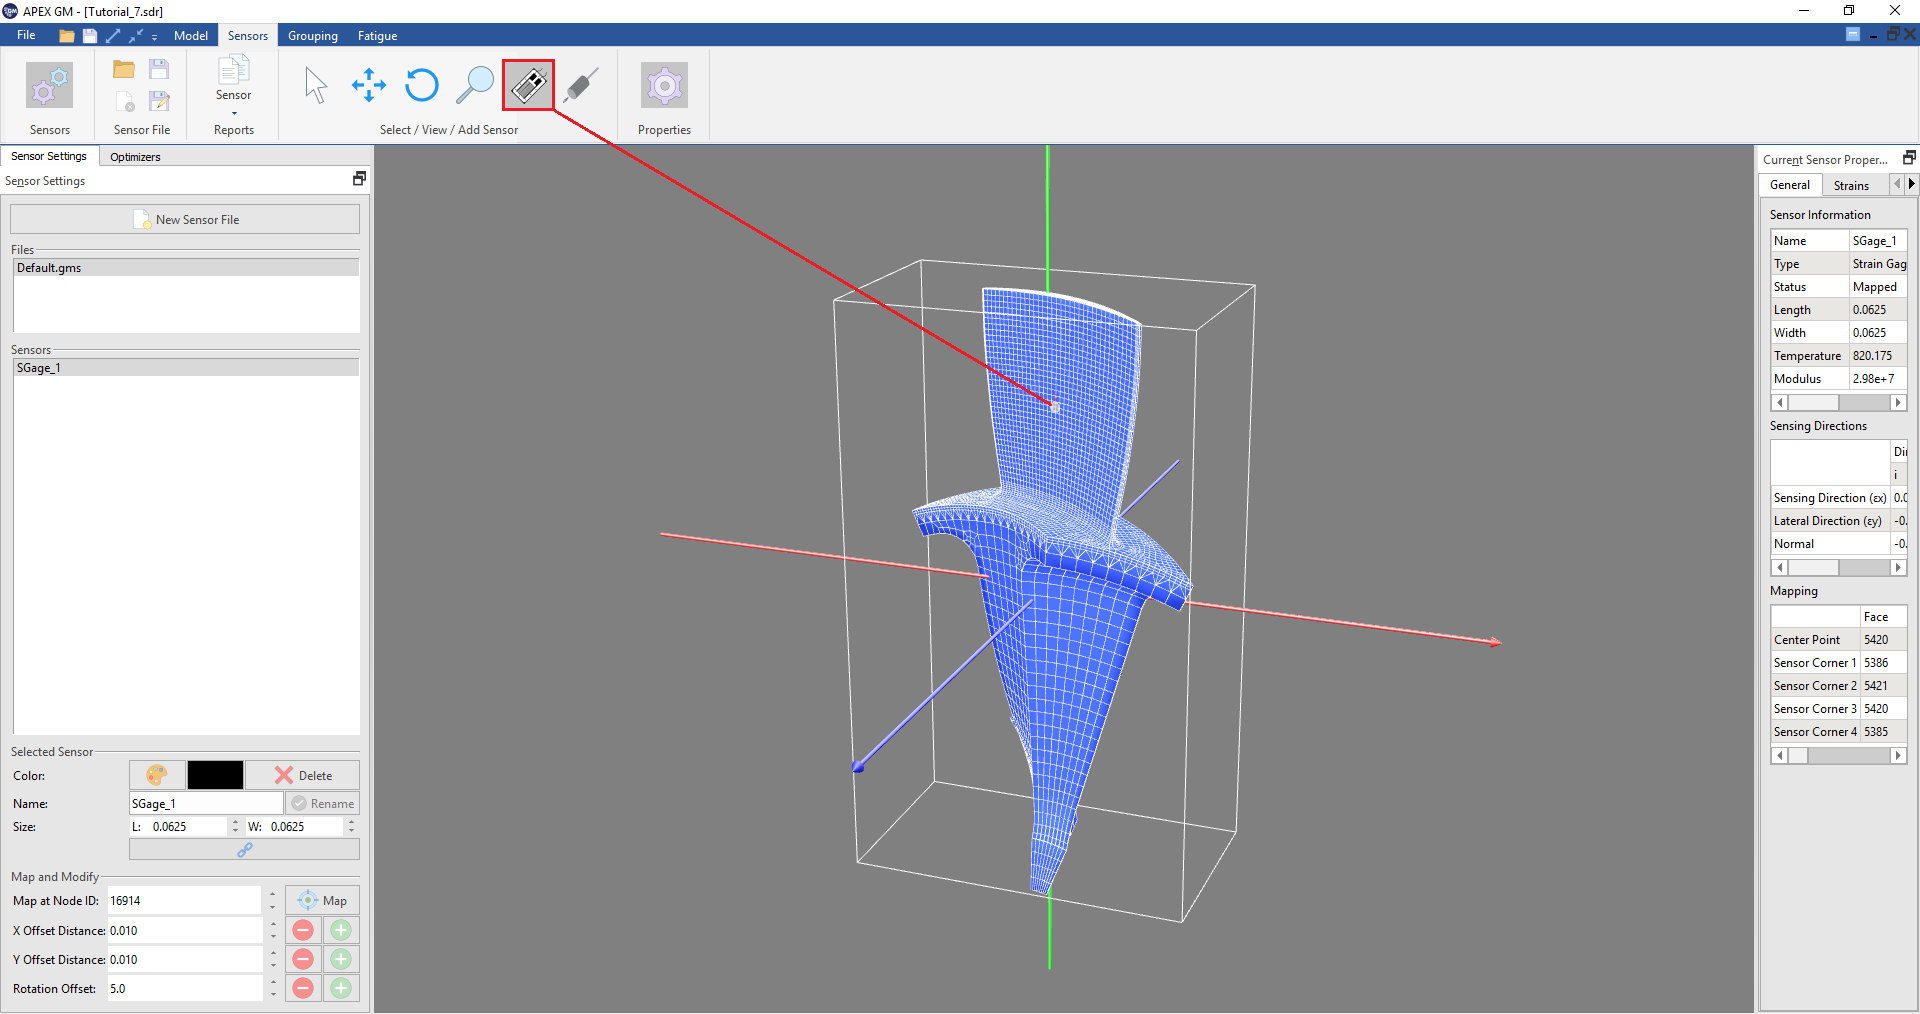Viewport: 1920px width, 1014px height.
Task: Select the Temperature value 820.175 cell
Action: click(1877, 356)
